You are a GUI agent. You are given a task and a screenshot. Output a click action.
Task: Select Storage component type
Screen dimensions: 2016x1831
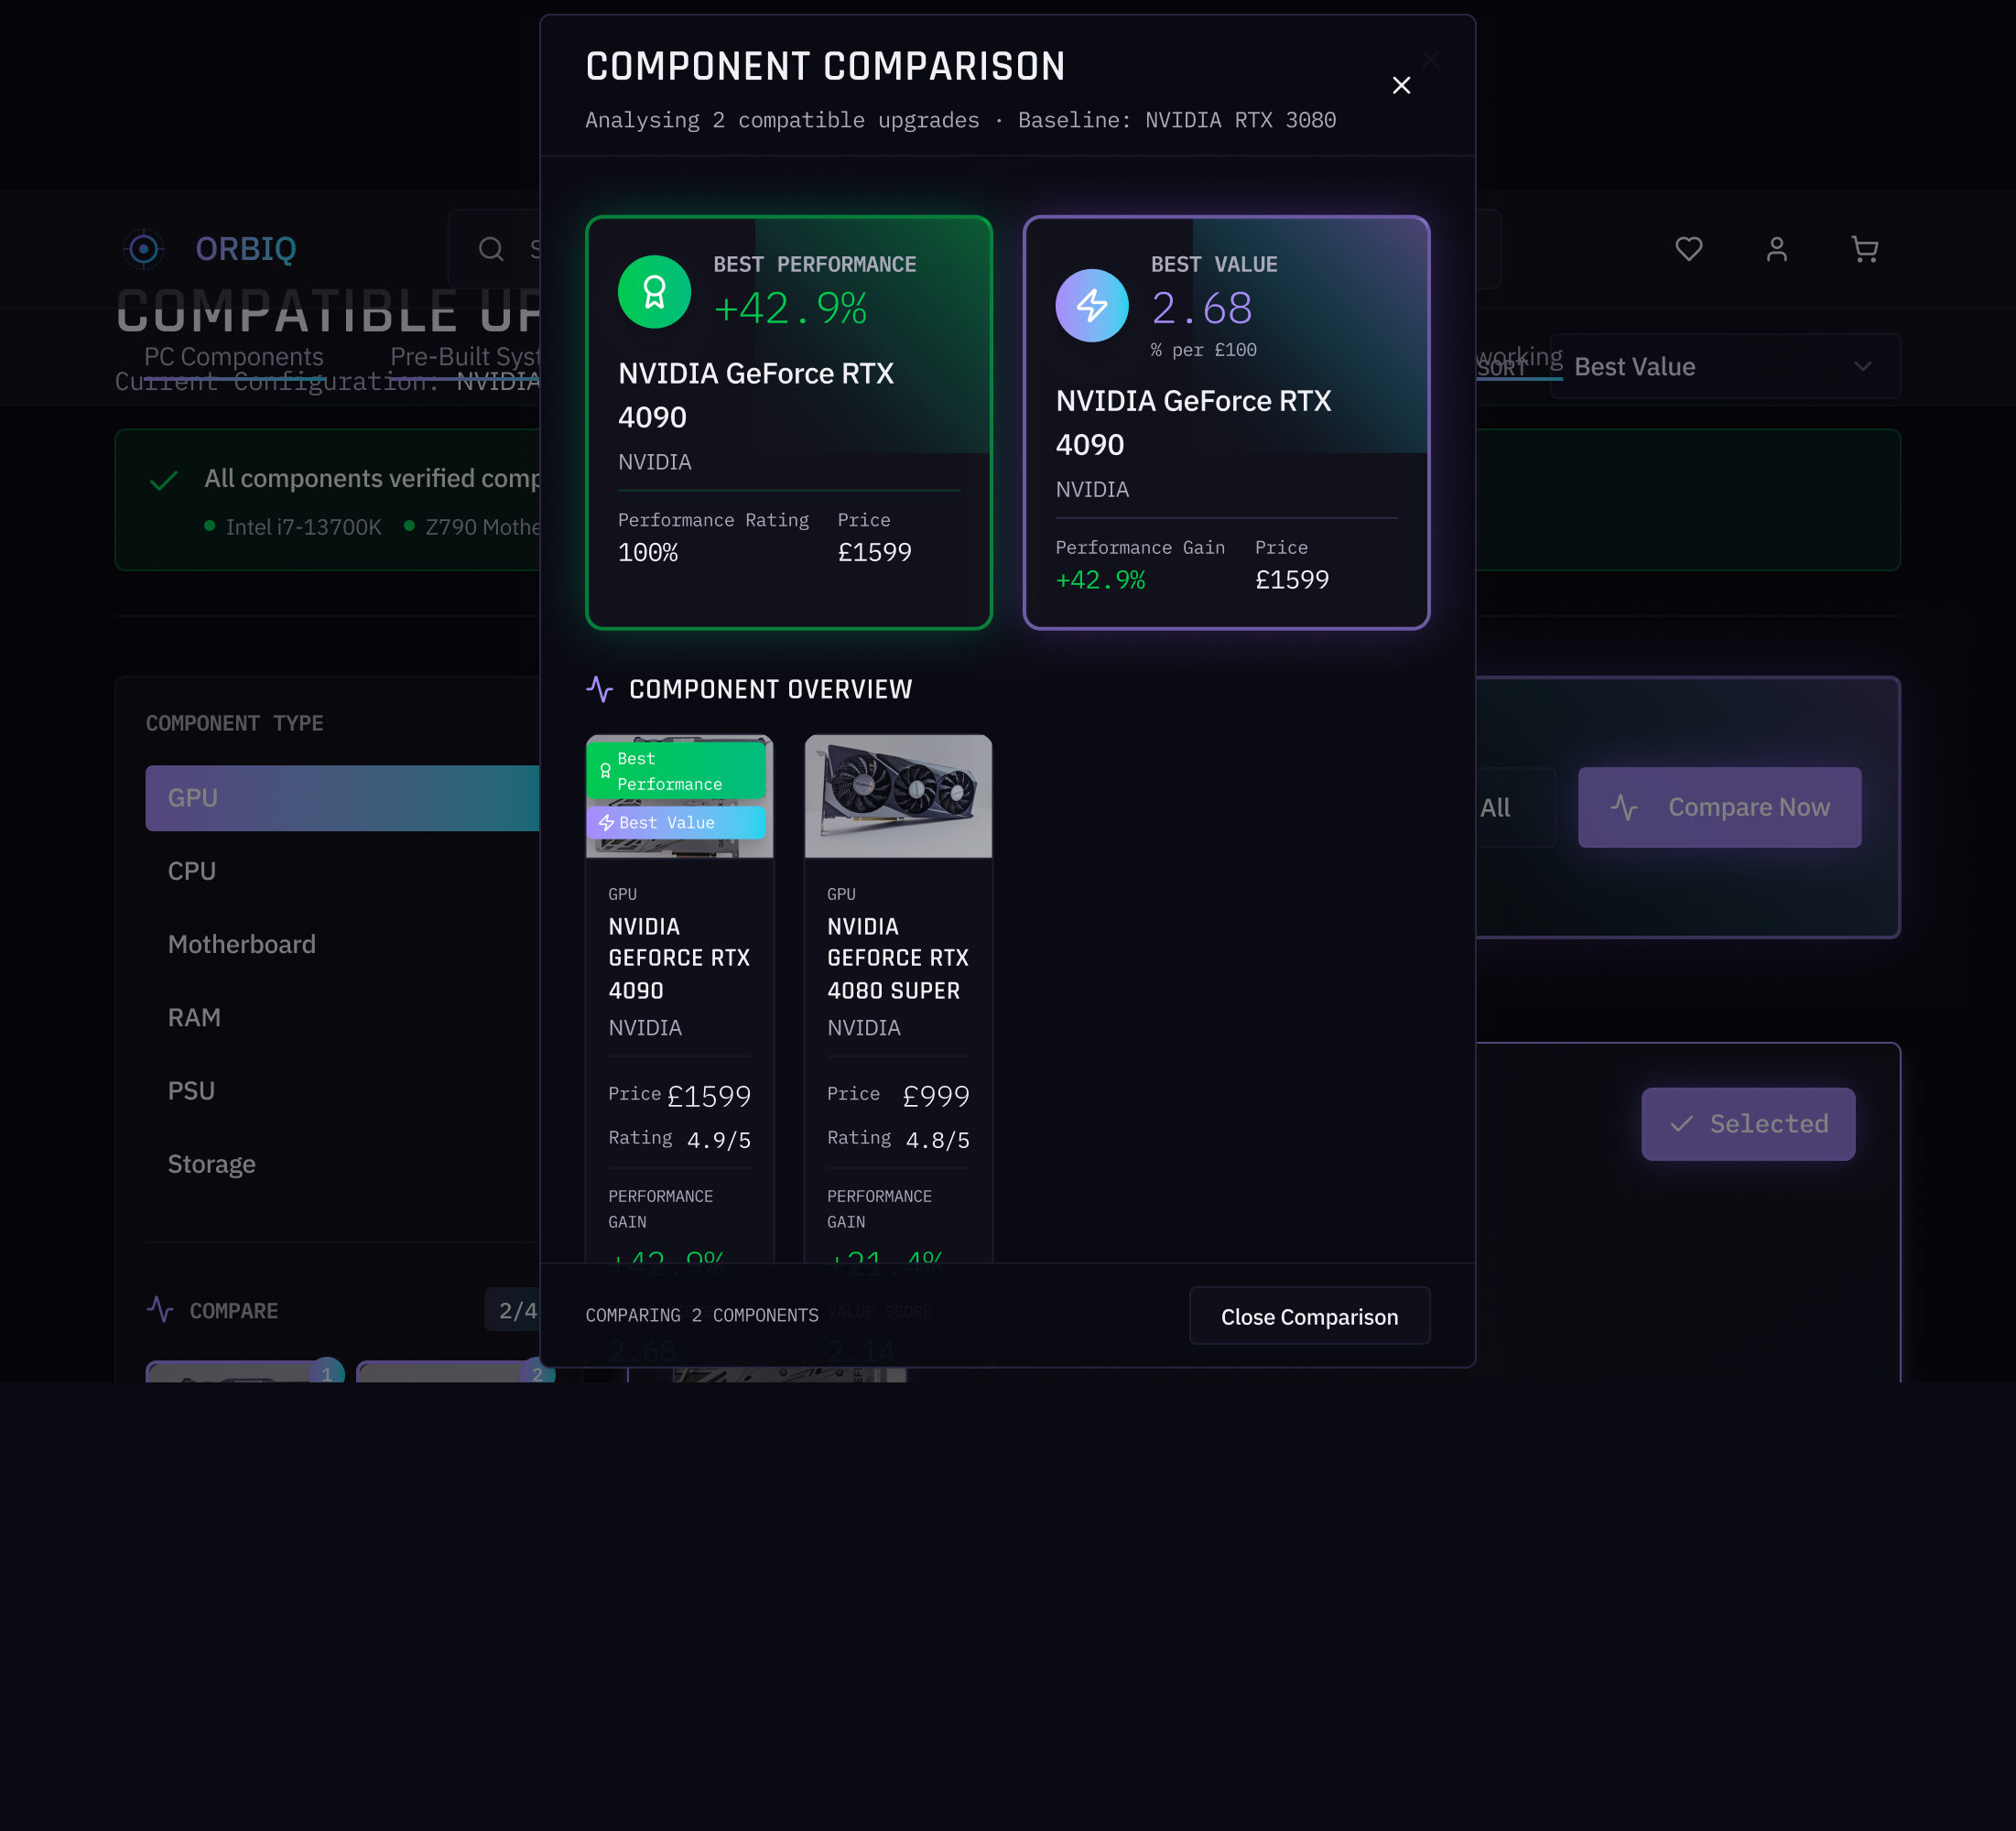coord(343,1164)
